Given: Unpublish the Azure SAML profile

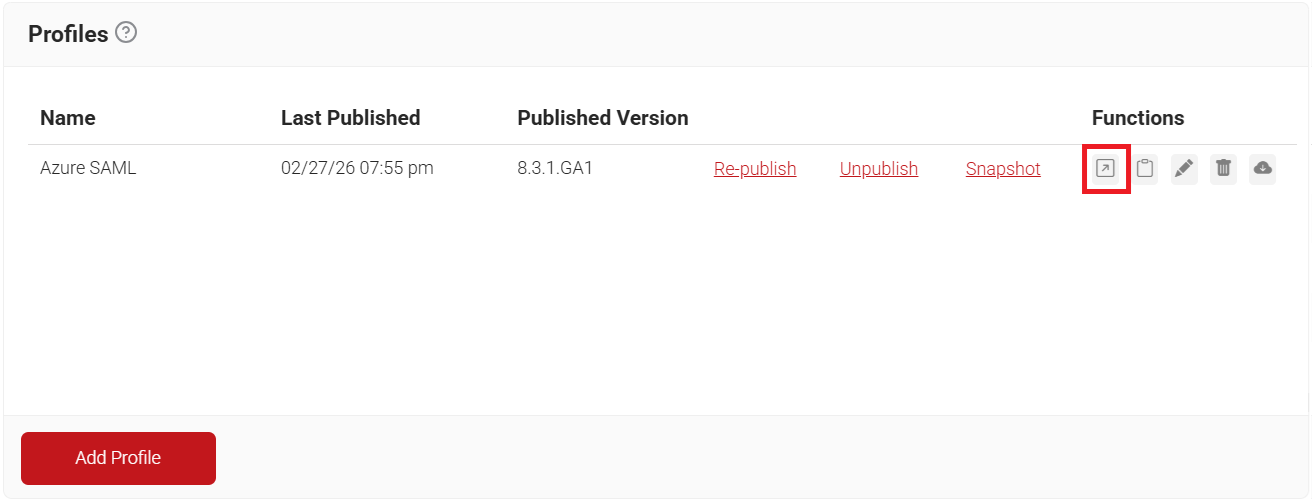Looking at the screenshot, I should 879,169.
